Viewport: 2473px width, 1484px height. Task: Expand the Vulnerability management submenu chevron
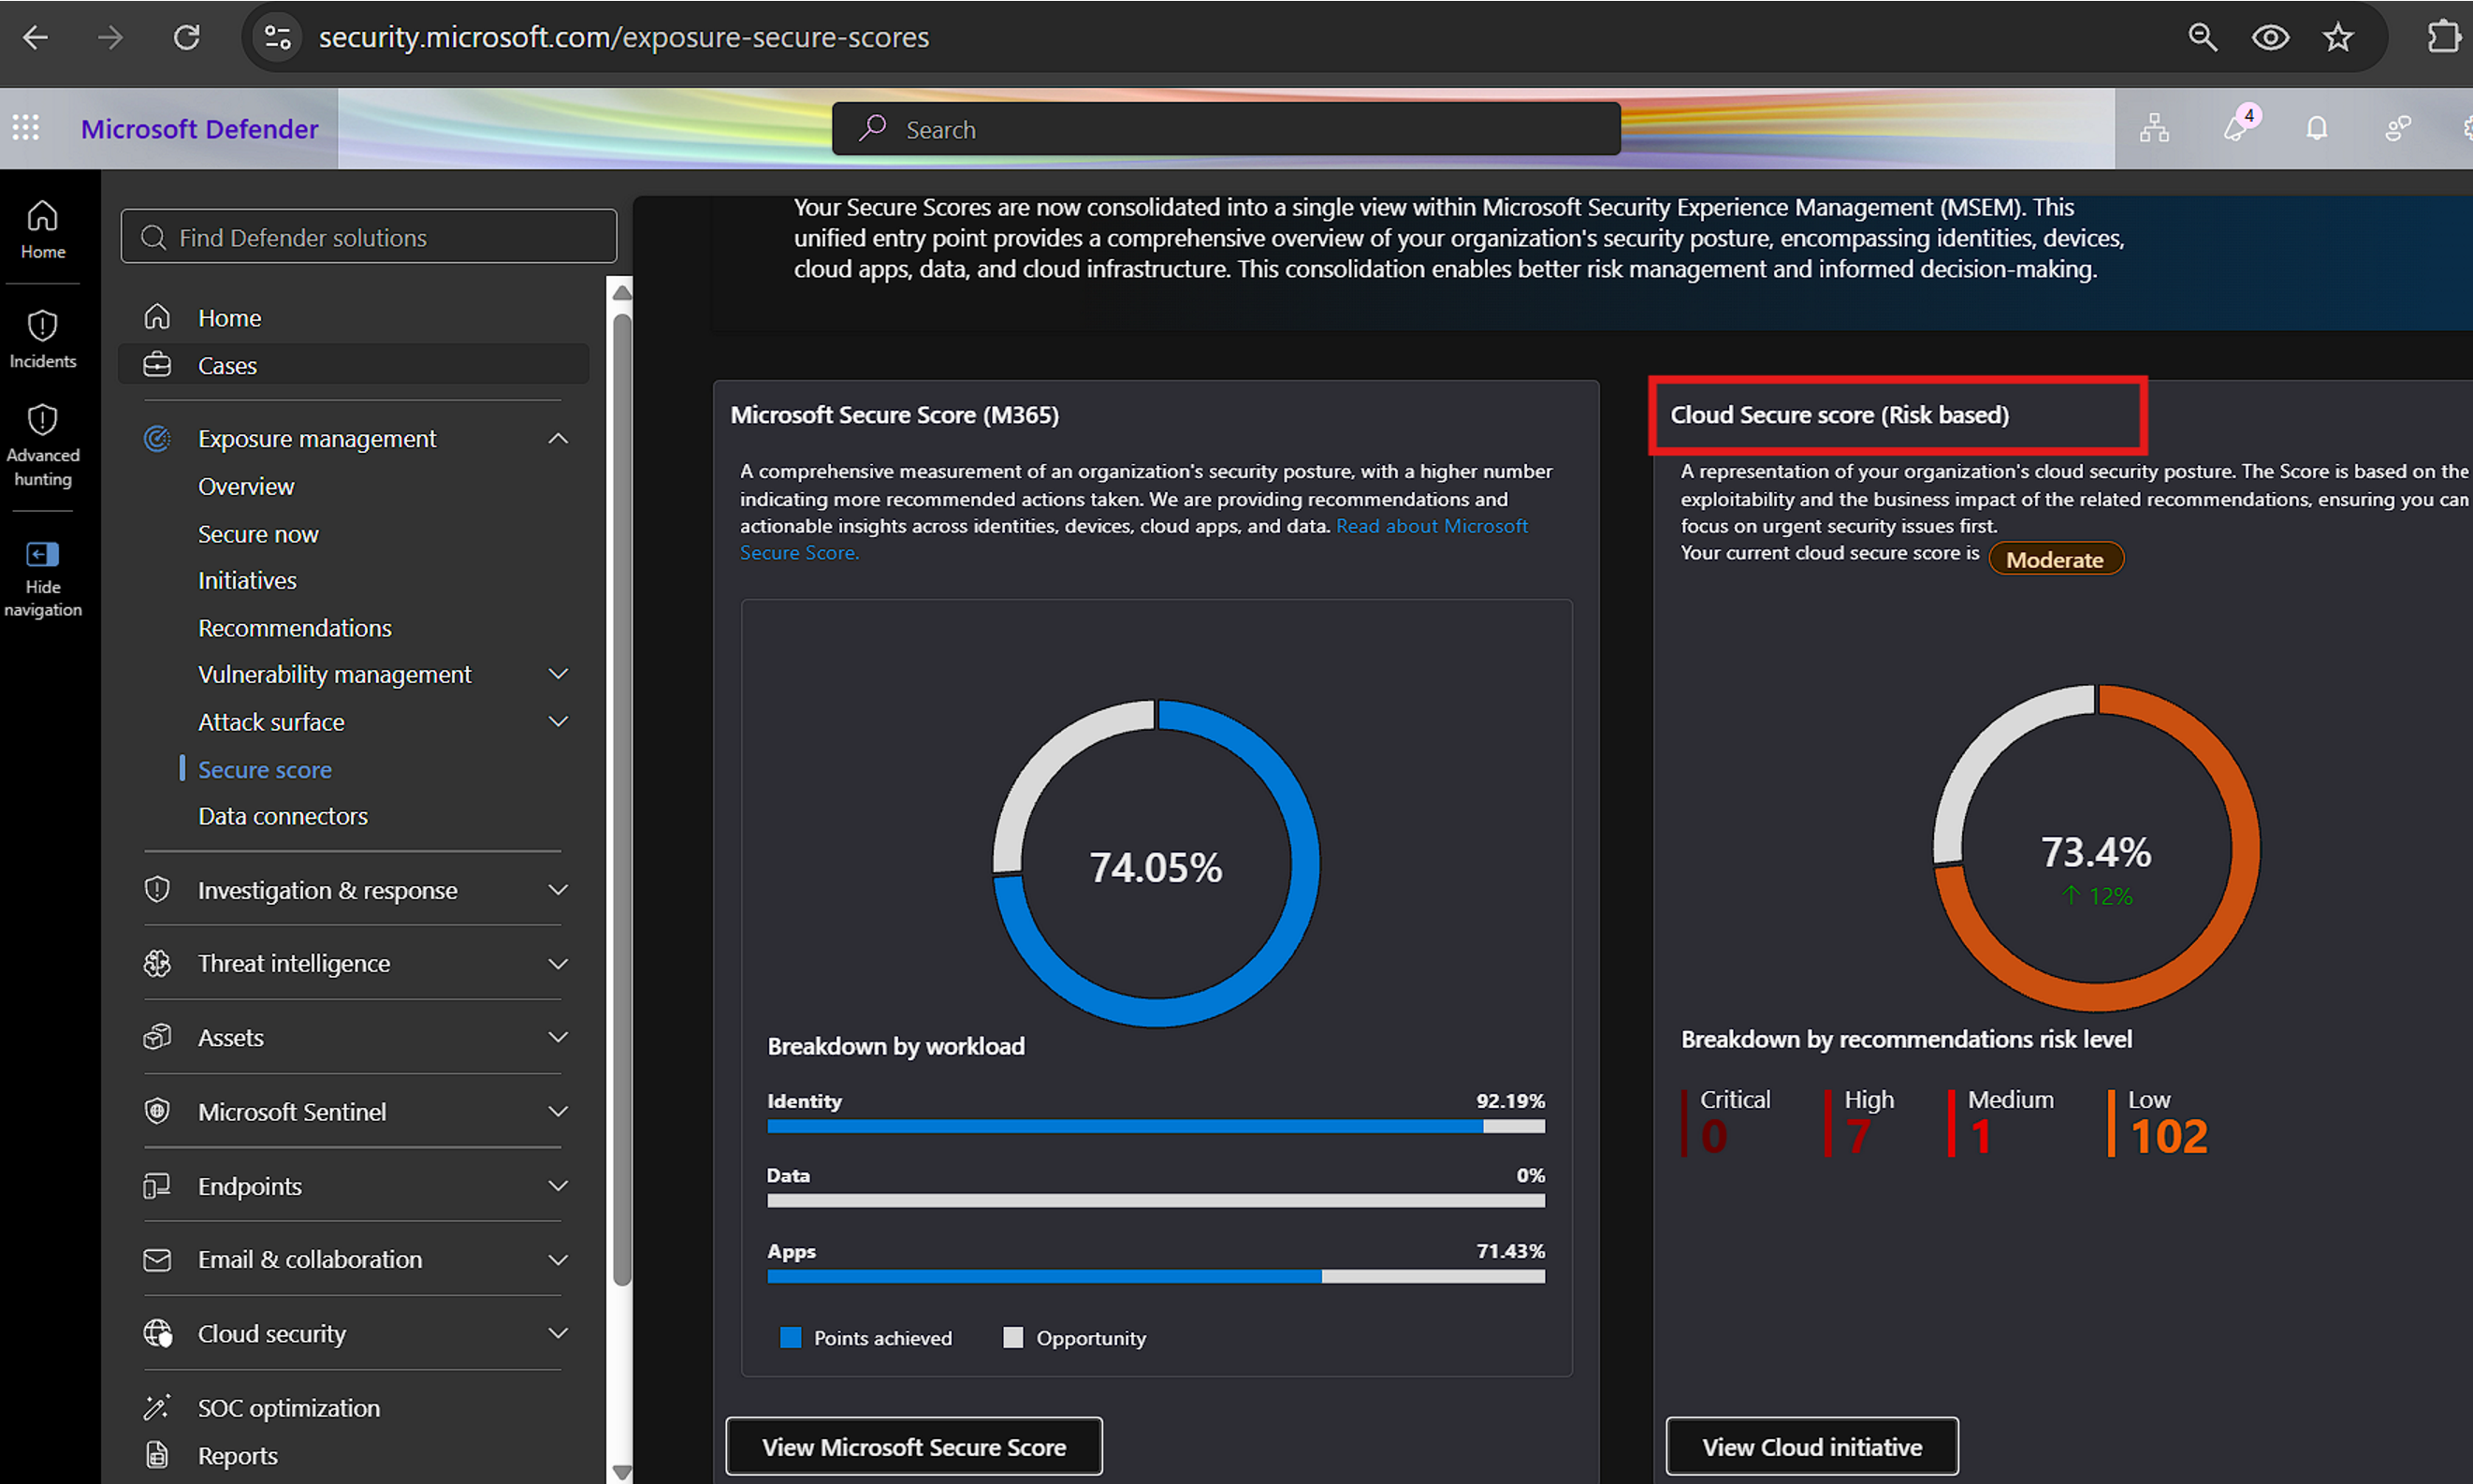(x=558, y=674)
